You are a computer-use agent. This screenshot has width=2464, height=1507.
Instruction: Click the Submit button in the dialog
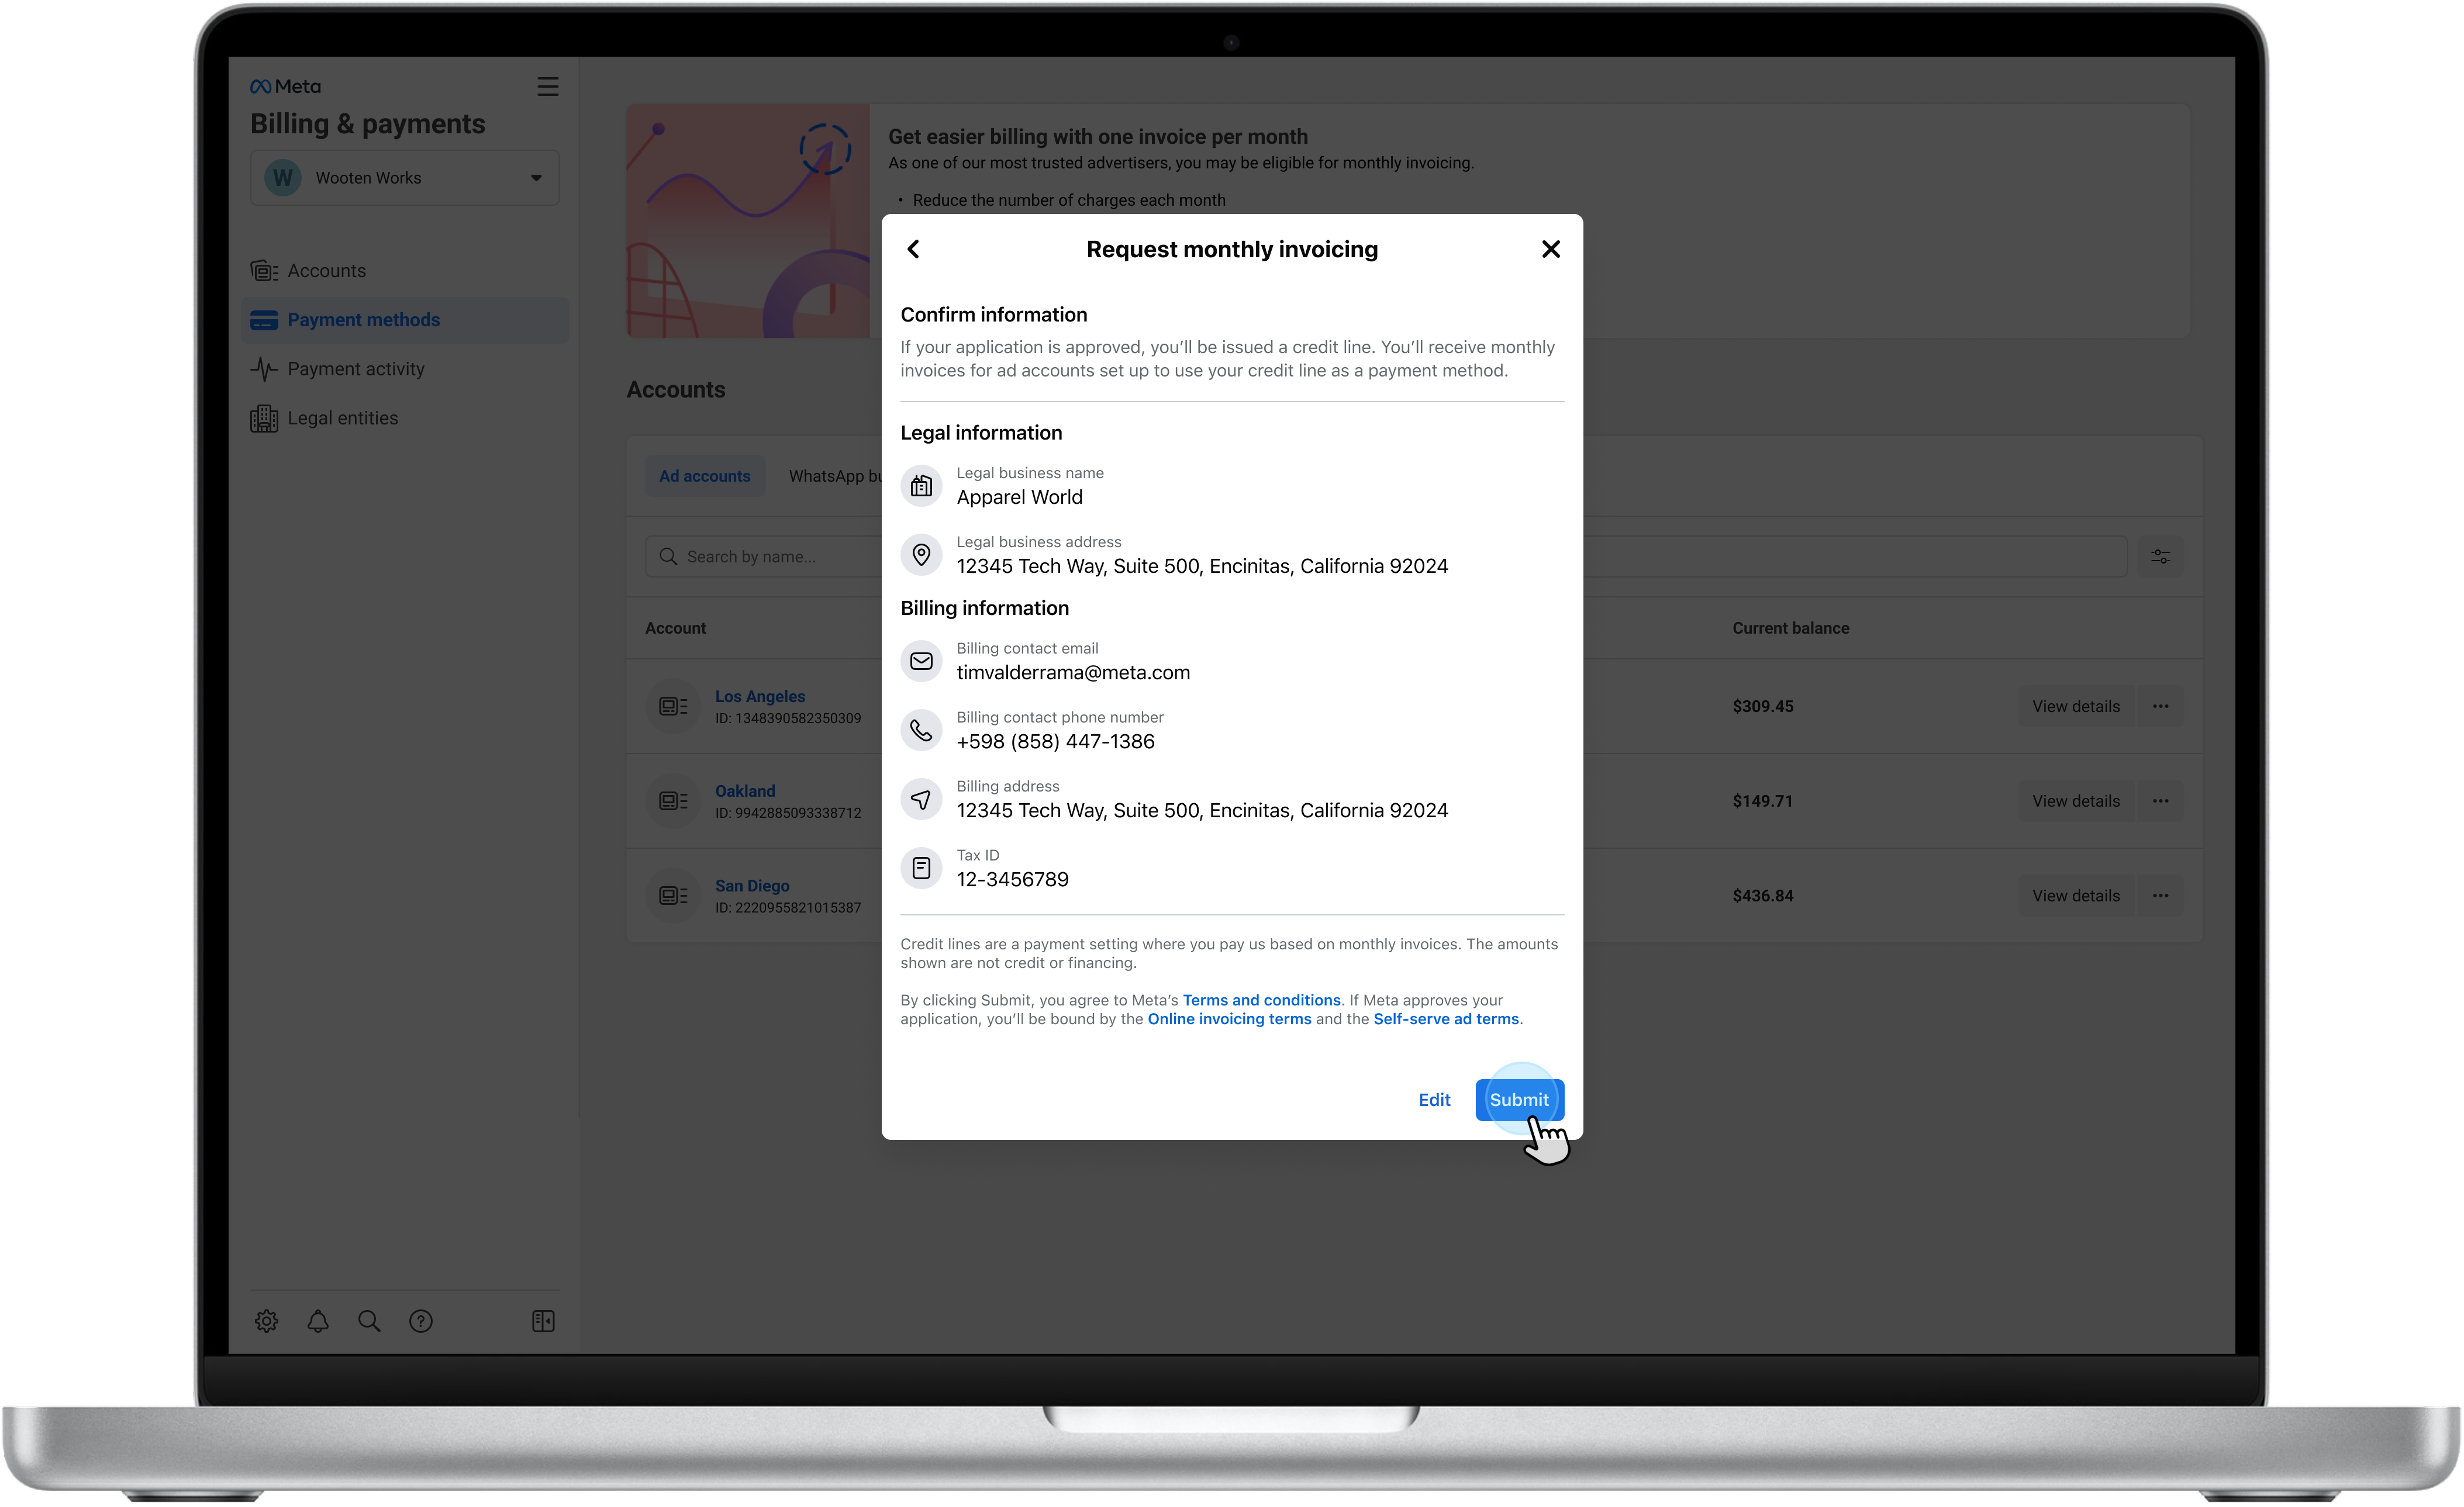coord(1519,1099)
